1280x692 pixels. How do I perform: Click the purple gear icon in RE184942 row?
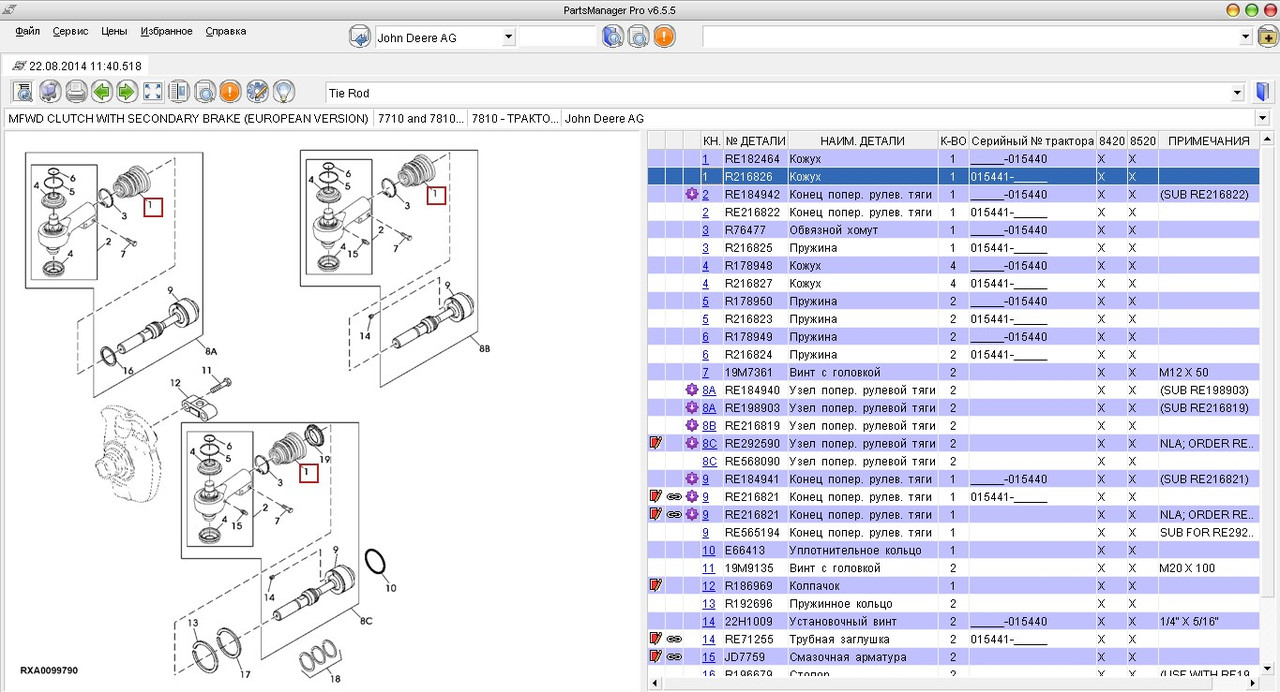(691, 194)
